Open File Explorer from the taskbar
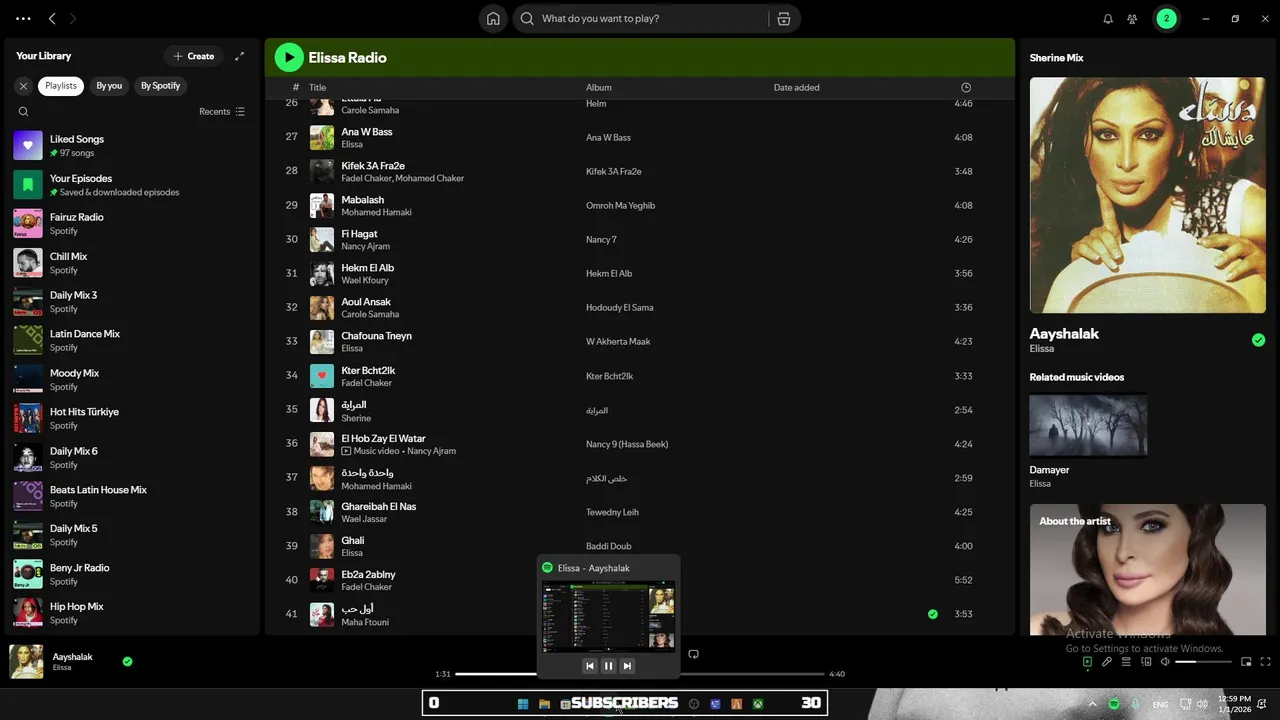The image size is (1280, 720). [x=544, y=704]
